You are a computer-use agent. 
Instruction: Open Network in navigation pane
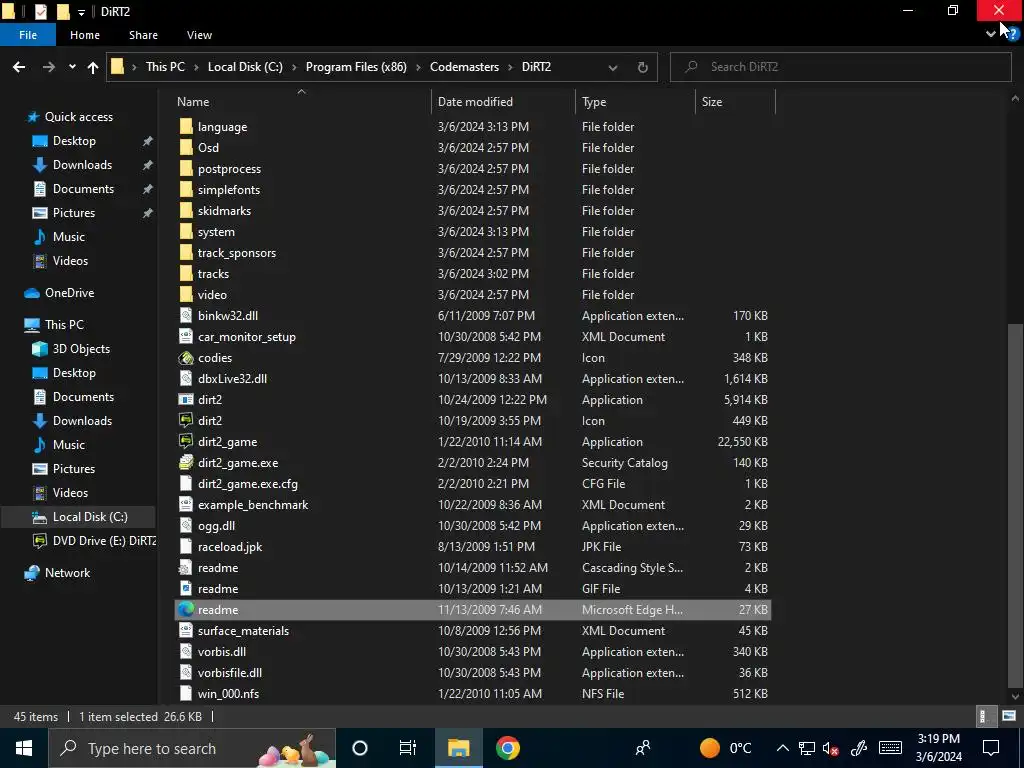coord(67,573)
